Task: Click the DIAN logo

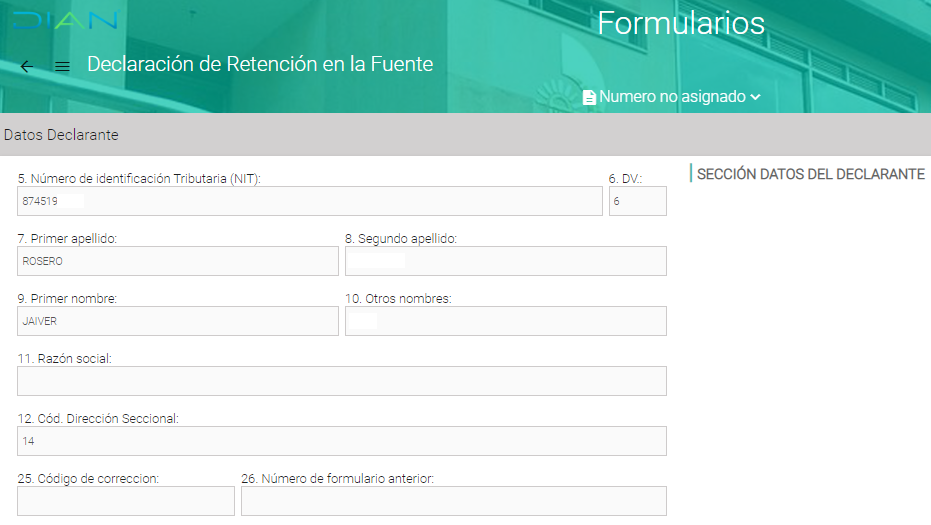Action: point(66,21)
